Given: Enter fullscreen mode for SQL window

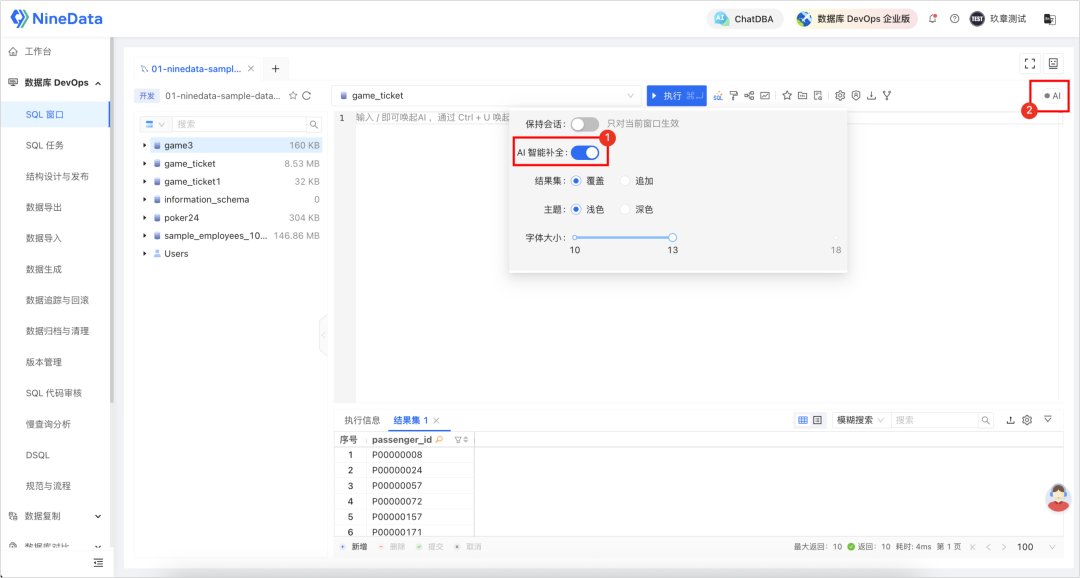Looking at the screenshot, I should tap(1030, 64).
